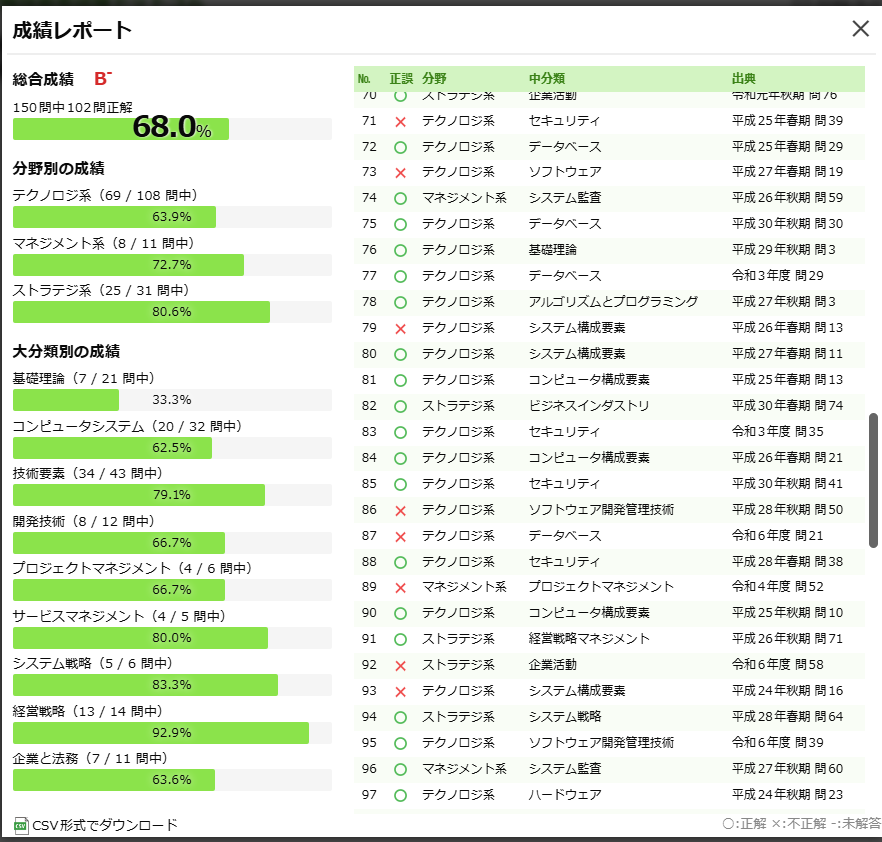Click the コンピュータシステム 62.5% progress bar

click(x=172, y=448)
